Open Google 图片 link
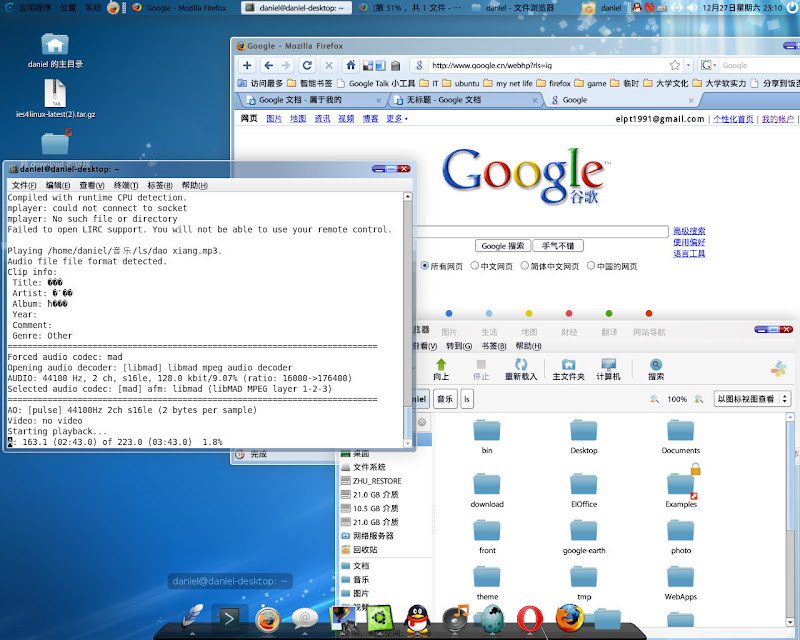The image size is (800, 640). (274, 119)
